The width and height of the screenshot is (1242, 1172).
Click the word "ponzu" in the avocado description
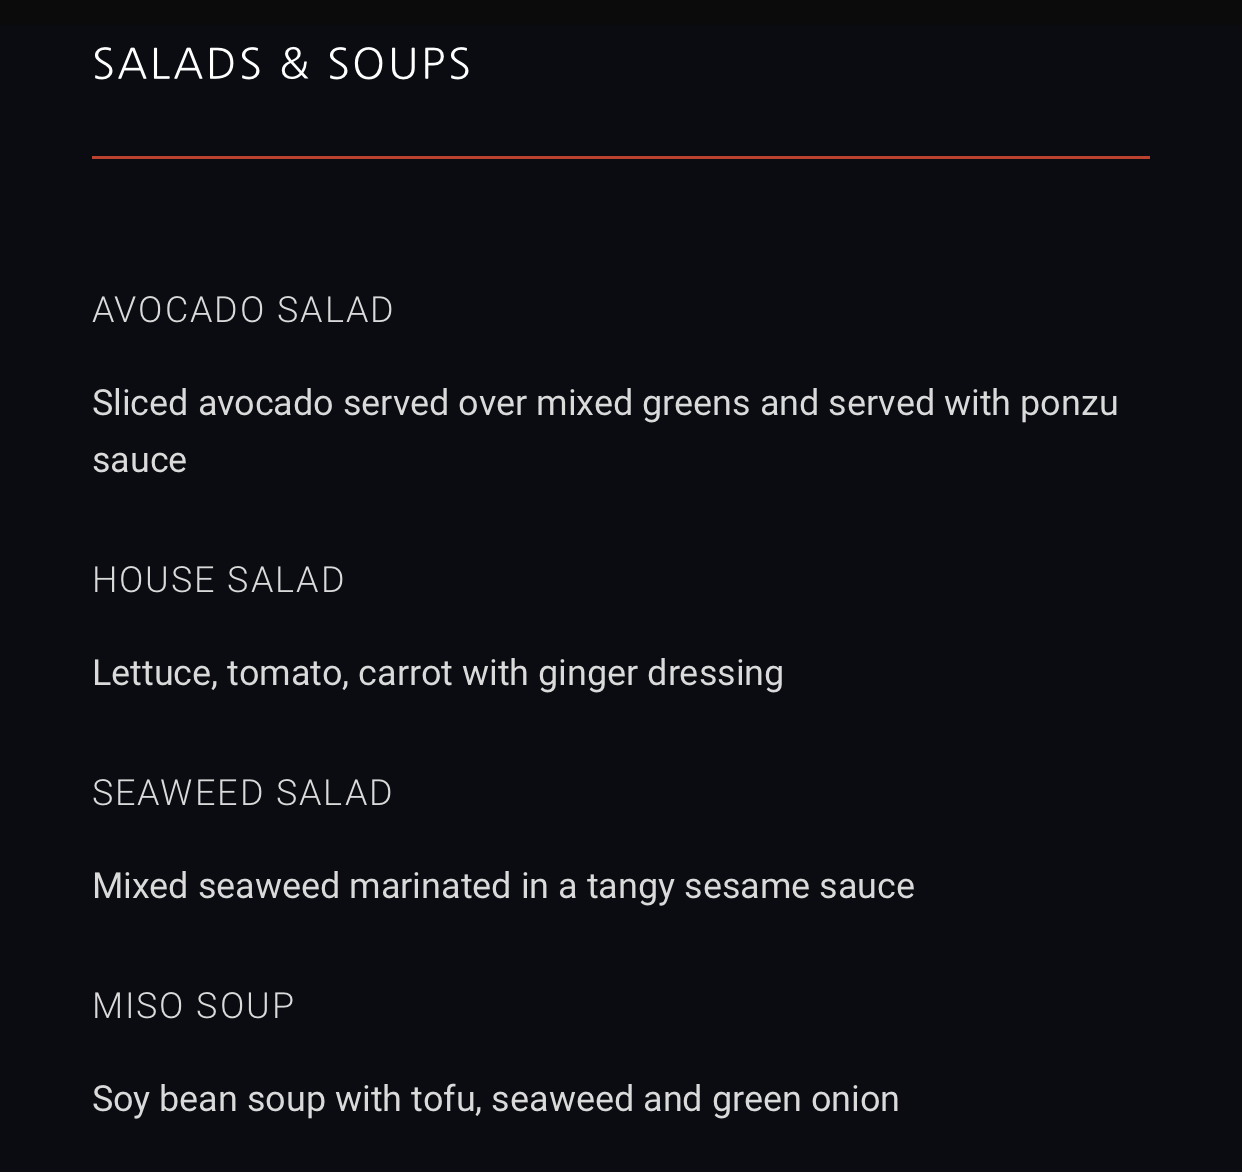pyautogui.click(x=1068, y=403)
